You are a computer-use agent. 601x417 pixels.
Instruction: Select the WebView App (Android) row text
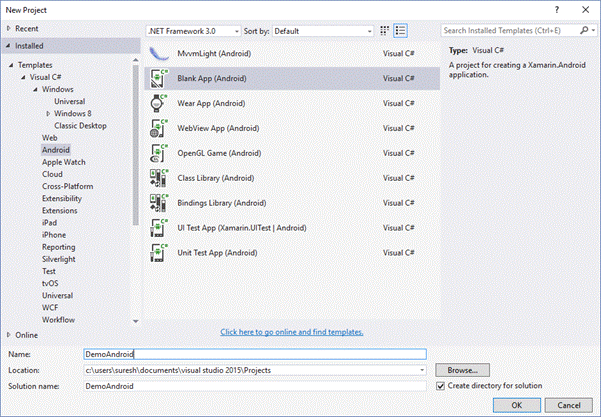218,128
